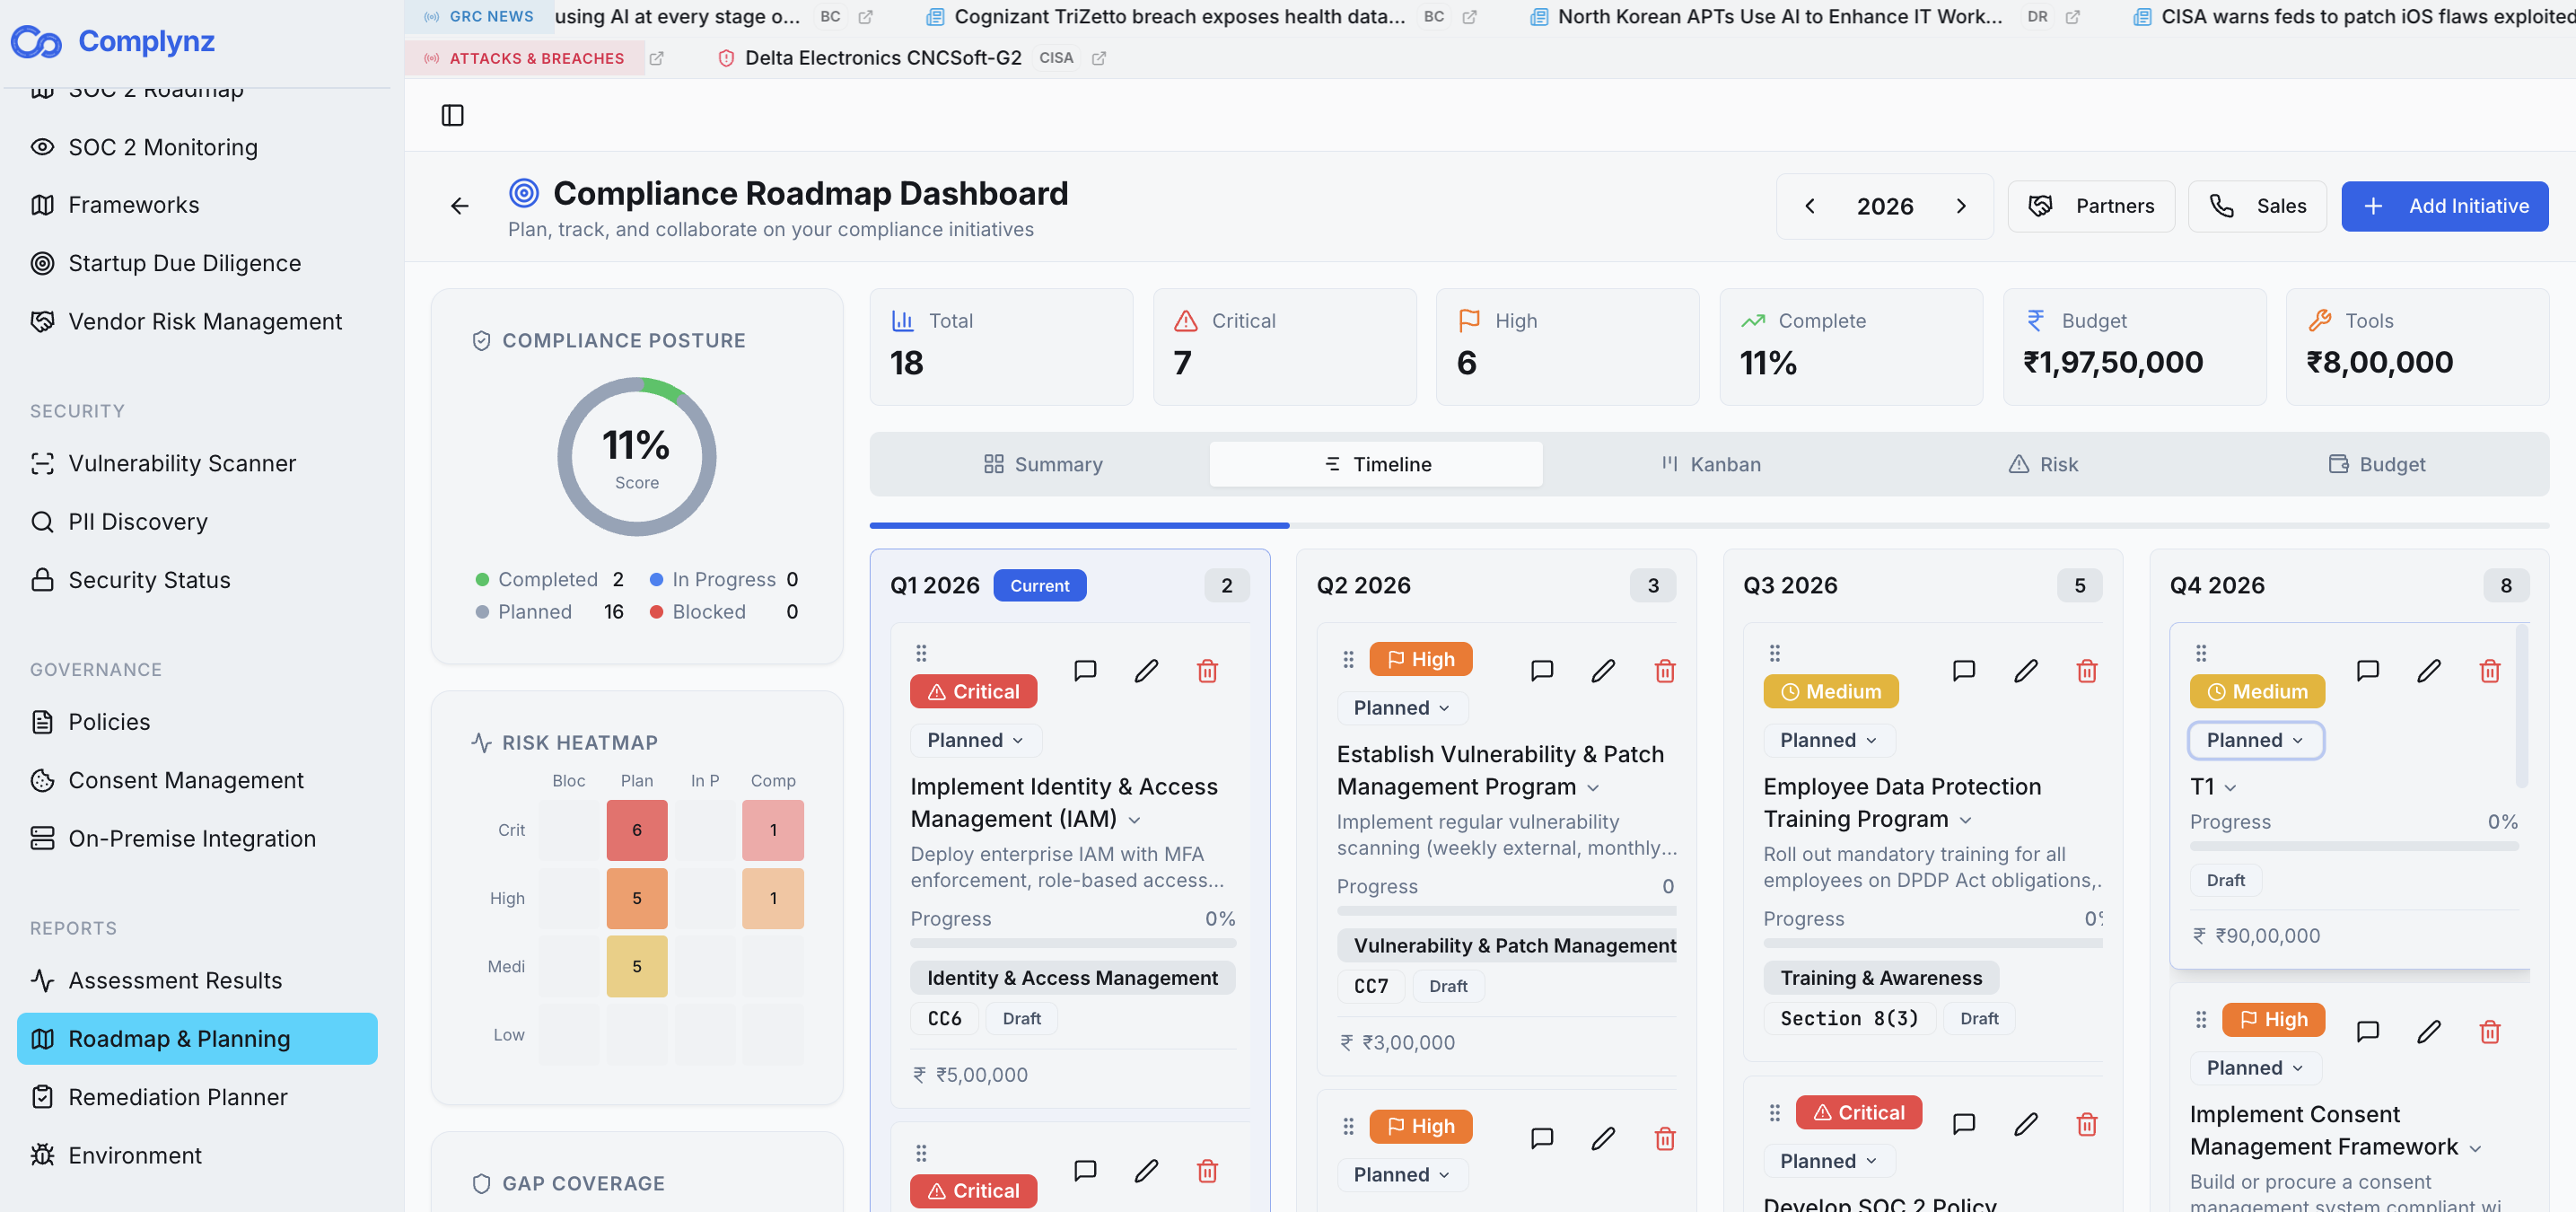Open the Security Status lock icon

tap(42, 579)
